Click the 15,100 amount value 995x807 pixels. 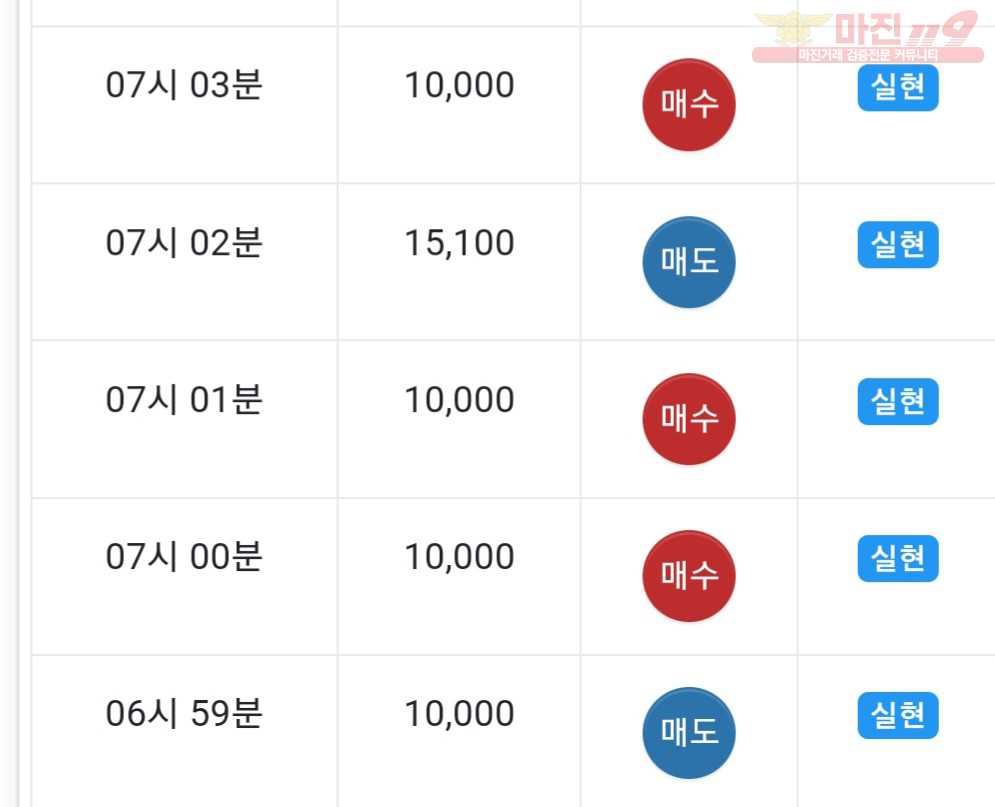point(459,244)
